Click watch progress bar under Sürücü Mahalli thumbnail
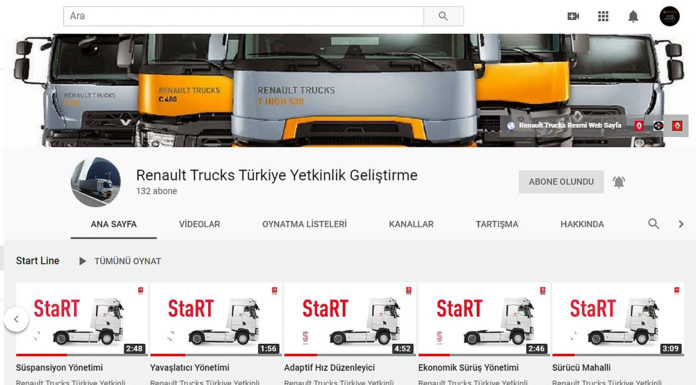Screen dimensions: 696x385 coord(618,355)
